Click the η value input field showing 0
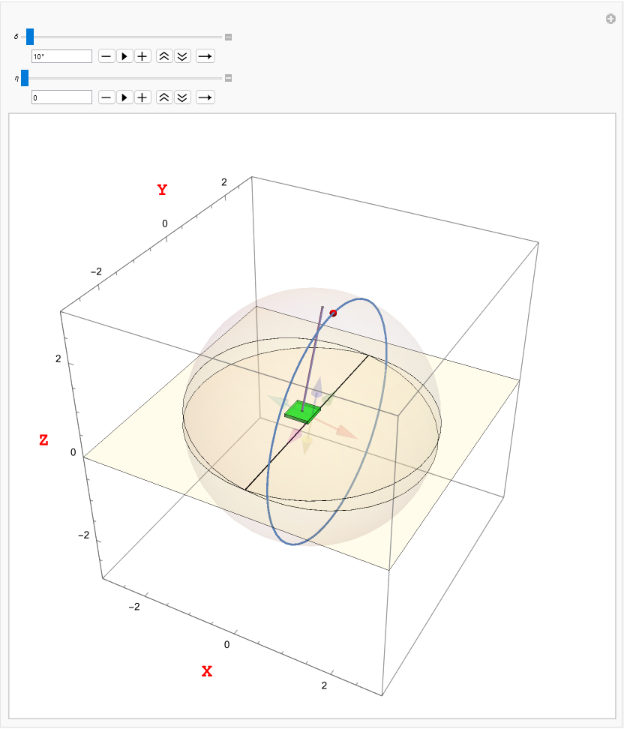Viewport: 624px width, 729px height. (61, 97)
